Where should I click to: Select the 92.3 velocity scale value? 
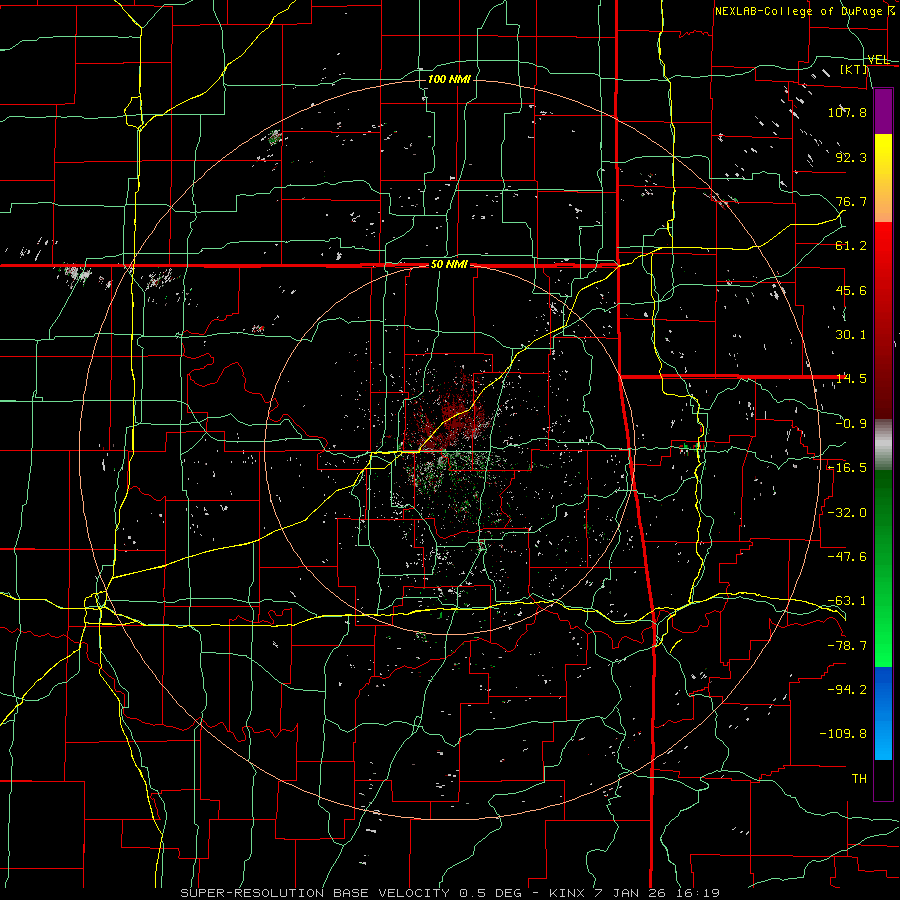click(x=851, y=157)
